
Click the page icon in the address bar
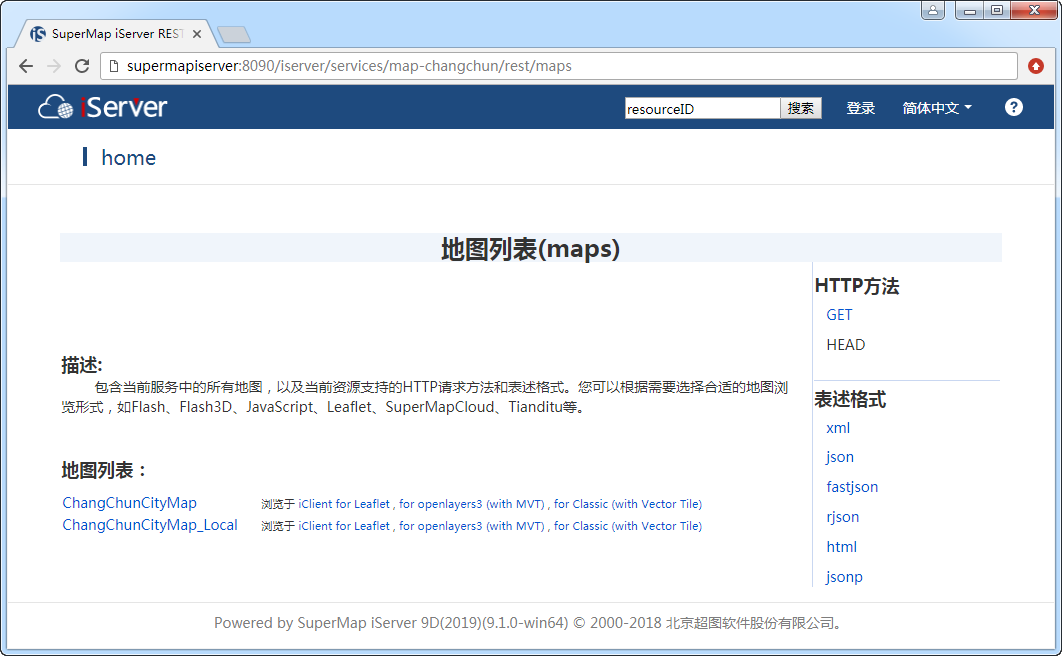114,66
